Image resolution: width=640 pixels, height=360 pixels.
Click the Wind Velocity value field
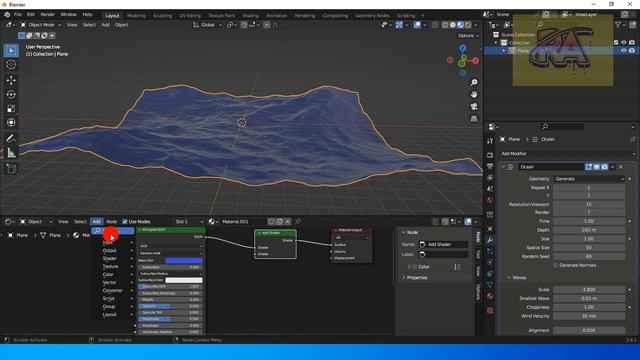[589, 316]
